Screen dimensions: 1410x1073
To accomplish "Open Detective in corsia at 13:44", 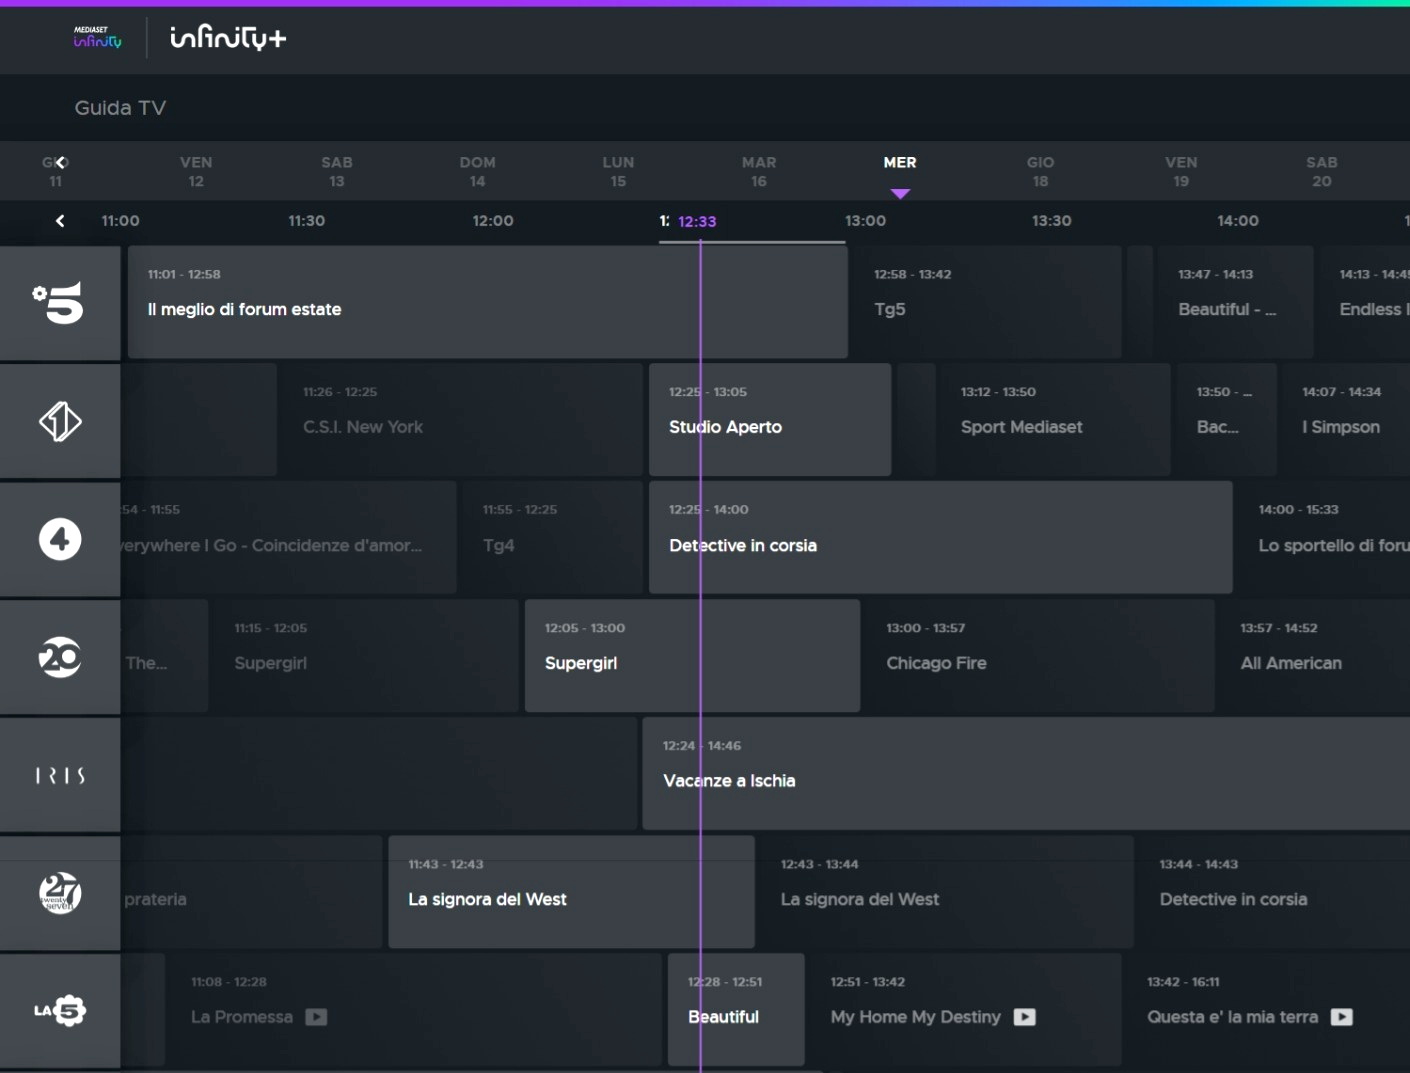I will pyautogui.click(x=1275, y=892).
